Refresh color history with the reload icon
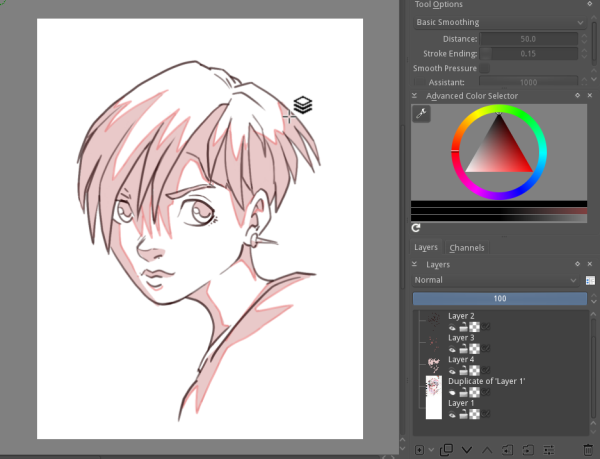This screenshot has height=459, width=600. pyautogui.click(x=416, y=228)
